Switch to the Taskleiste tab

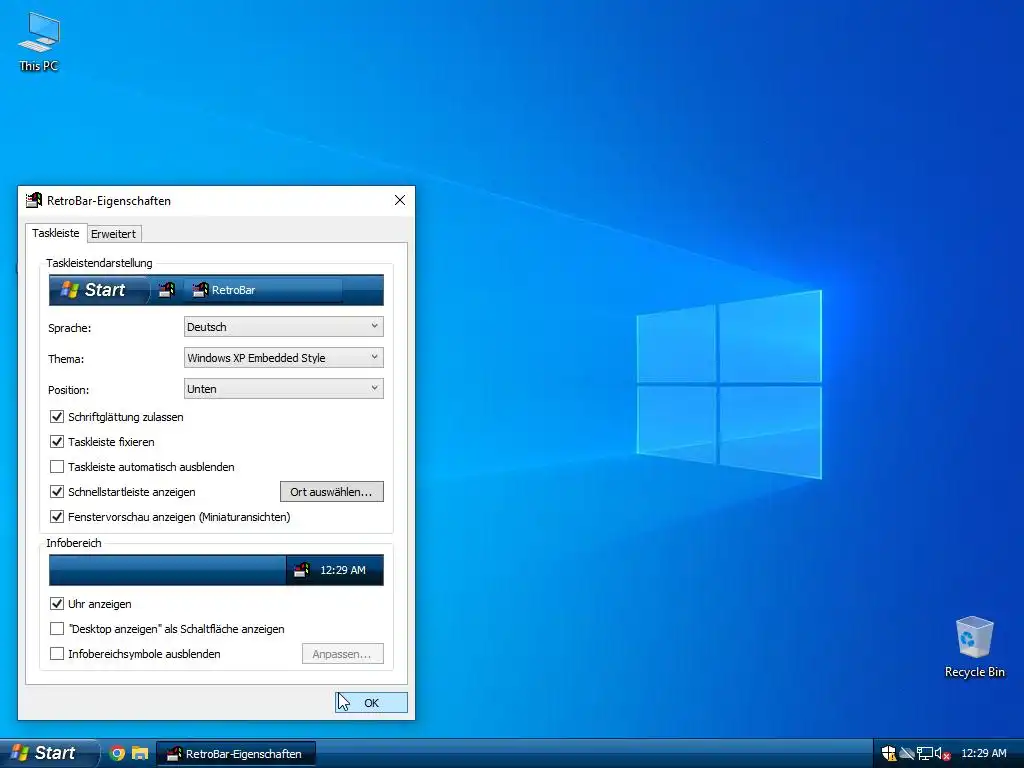coord(56,233)
